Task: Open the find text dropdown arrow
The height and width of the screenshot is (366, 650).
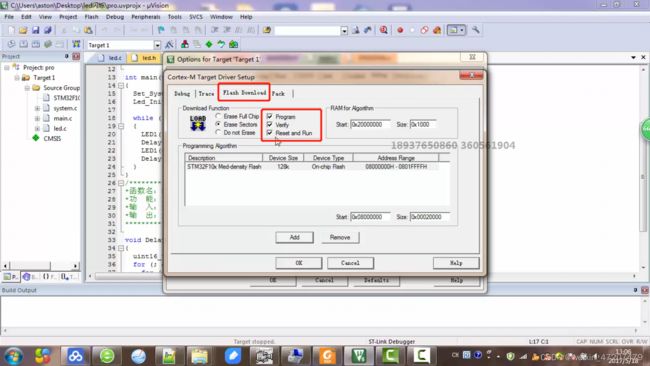Action: (x=344, y=31)
